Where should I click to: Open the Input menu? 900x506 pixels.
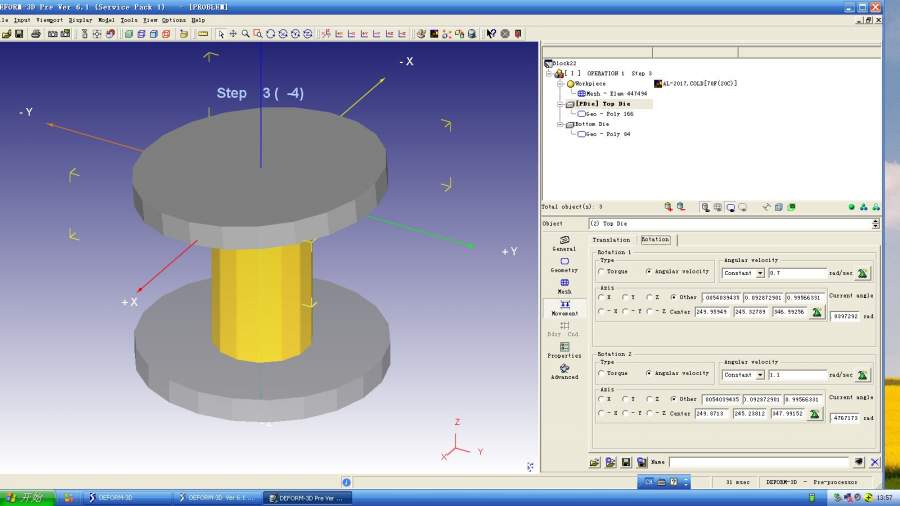click(22, 20)
